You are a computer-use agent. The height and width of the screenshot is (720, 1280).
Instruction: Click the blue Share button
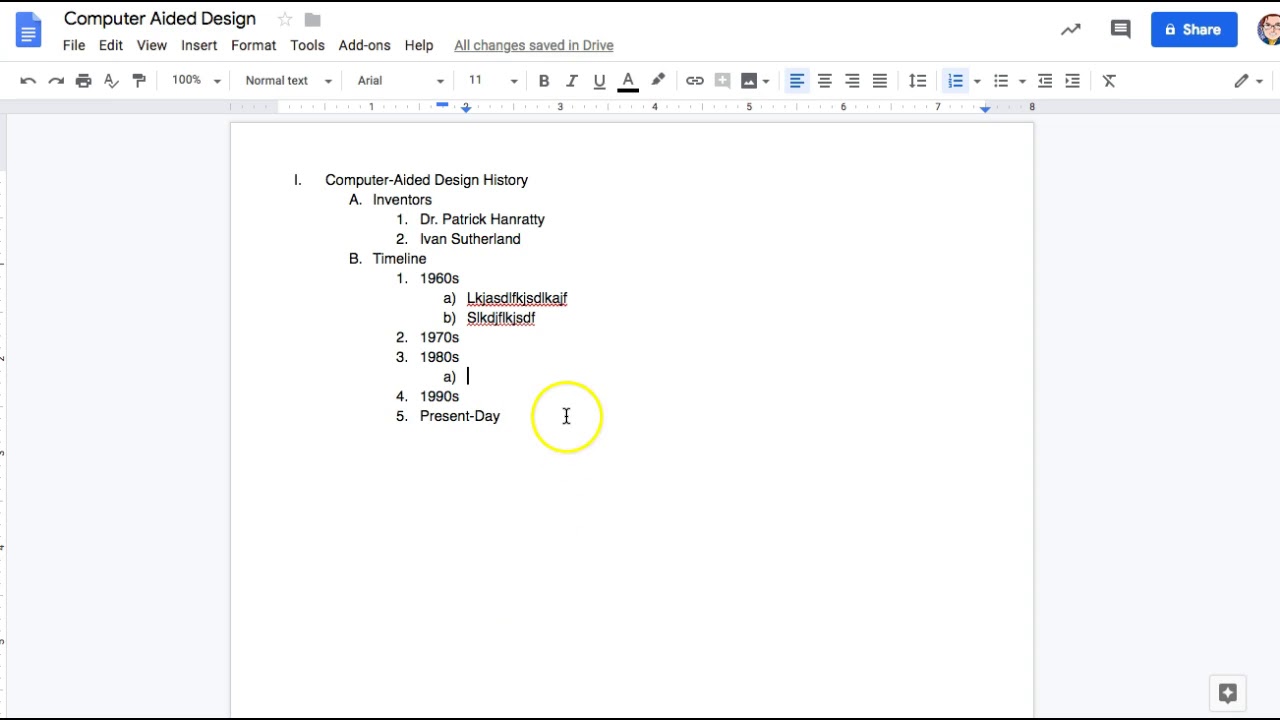pyautogui.click(x=1194, y=30)
